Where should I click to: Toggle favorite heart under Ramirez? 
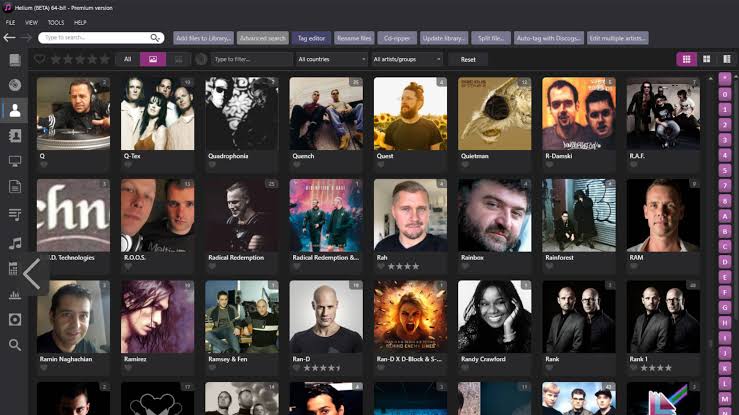tap(128, 368)
